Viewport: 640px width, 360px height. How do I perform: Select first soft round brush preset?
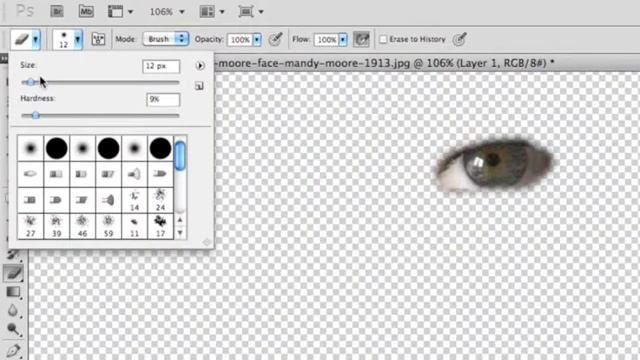pos(30,148)
